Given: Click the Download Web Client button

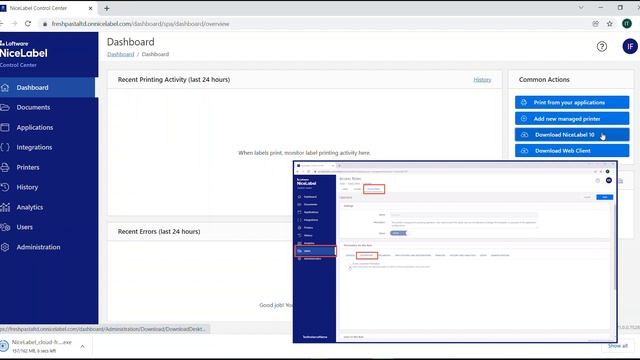Looking at the screenshot, I should pos(572,151).
